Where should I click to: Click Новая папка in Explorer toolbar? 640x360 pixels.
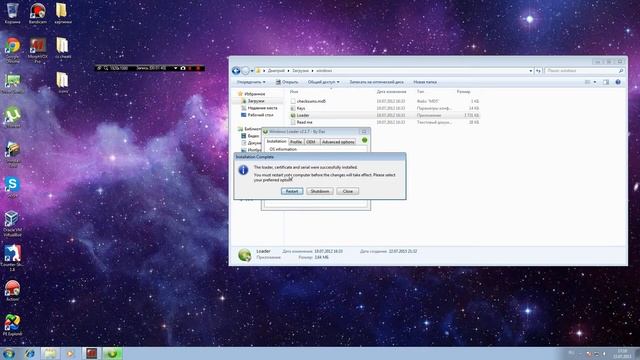point(425,82)
